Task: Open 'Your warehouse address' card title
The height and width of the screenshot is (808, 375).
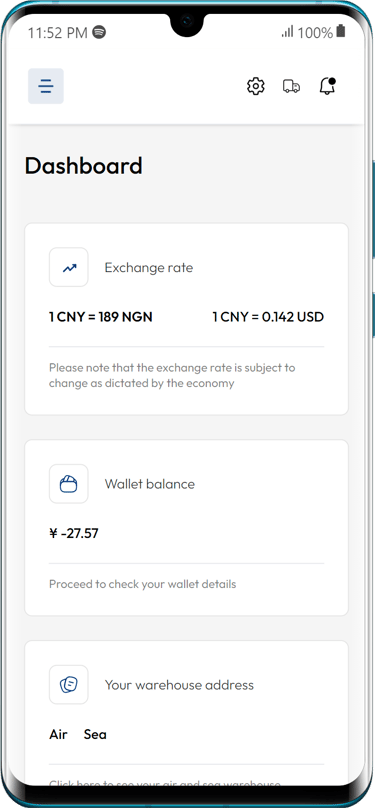Action: [x=179, y=685]
